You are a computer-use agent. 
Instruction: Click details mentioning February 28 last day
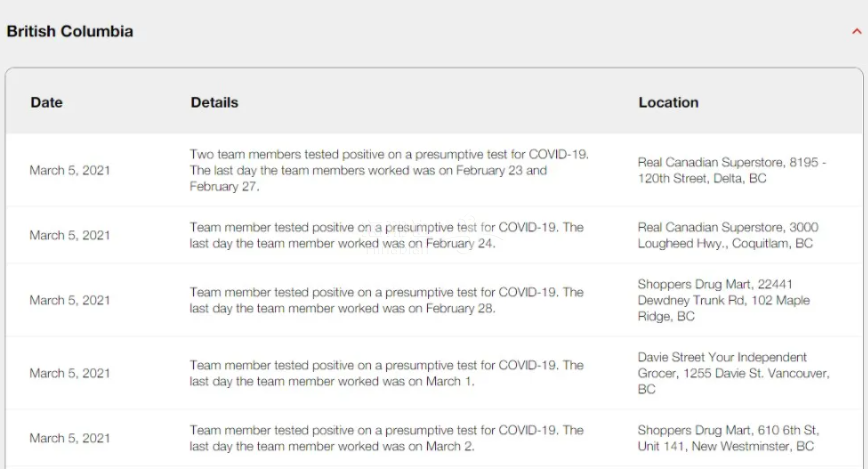coord(386,300)
